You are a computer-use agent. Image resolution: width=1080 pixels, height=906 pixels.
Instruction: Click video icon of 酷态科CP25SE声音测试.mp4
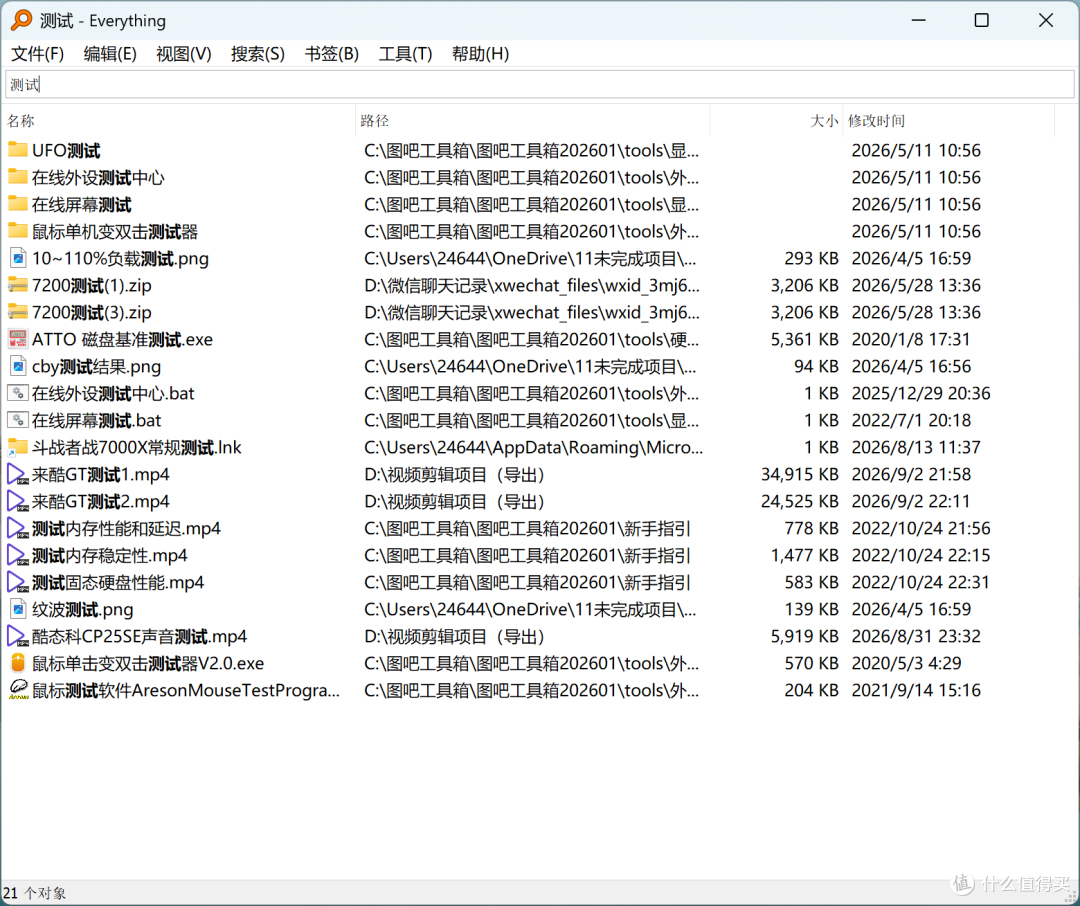pyautogui.click(x=18, y=636)
